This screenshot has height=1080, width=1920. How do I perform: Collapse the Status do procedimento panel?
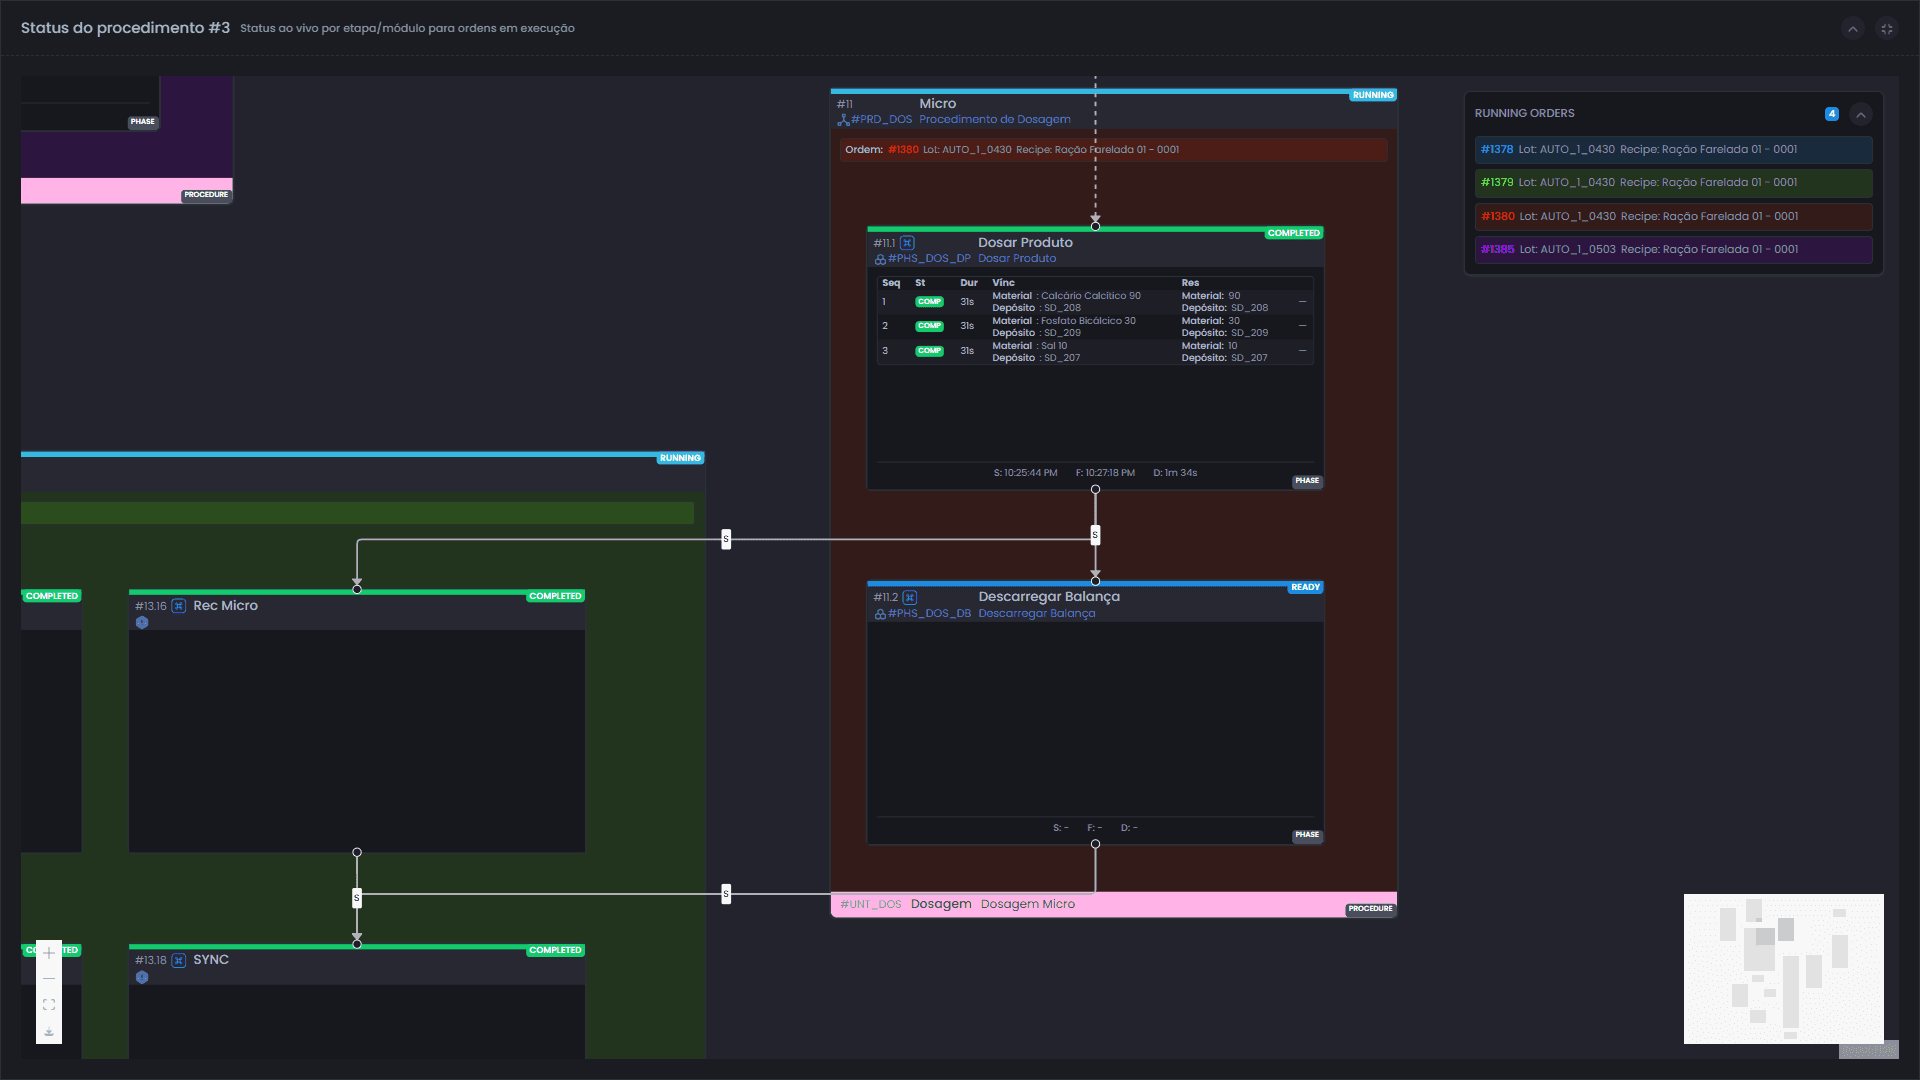pyautogui.click(x=1853, y=29)
